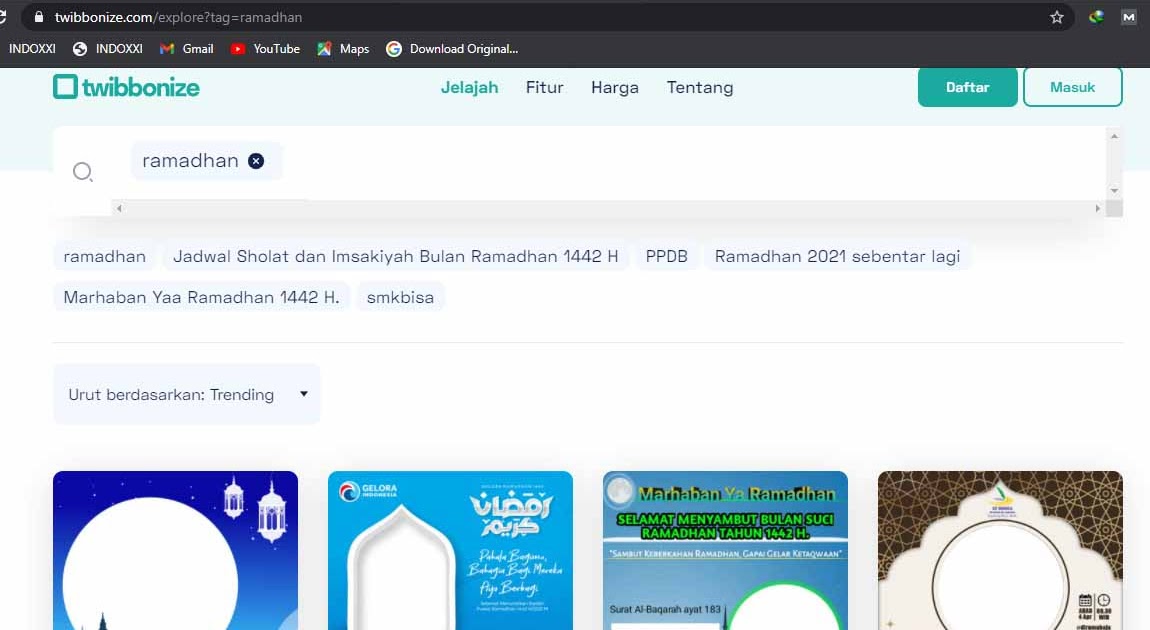Open the profile M icon in browser

point(1129,17)
